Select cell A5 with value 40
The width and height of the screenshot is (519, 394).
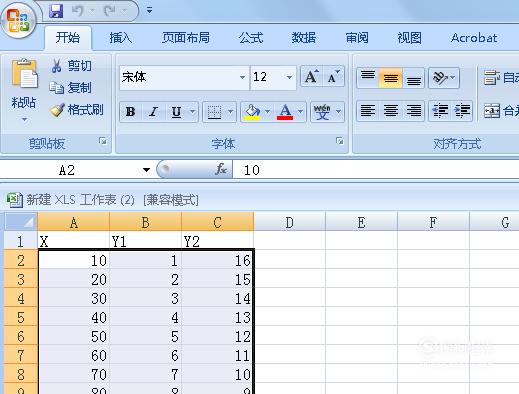click(x=74, y=317)
